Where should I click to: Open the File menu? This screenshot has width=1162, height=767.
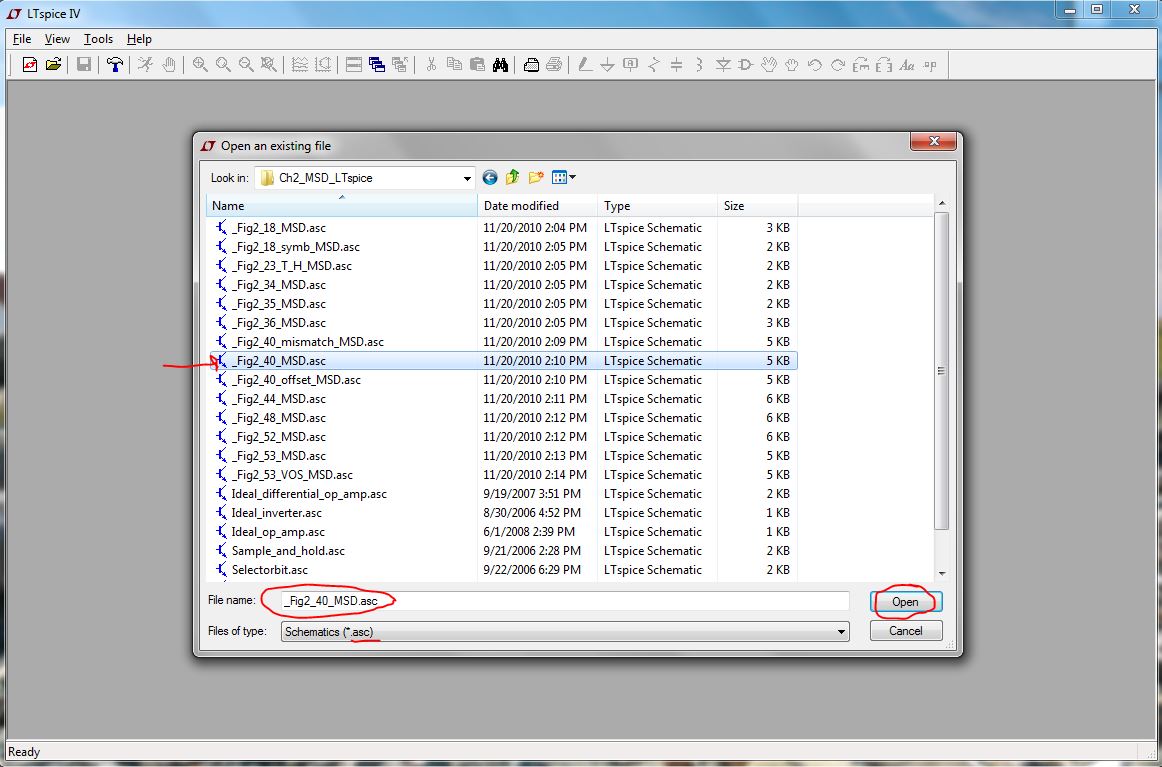point(22,39)
